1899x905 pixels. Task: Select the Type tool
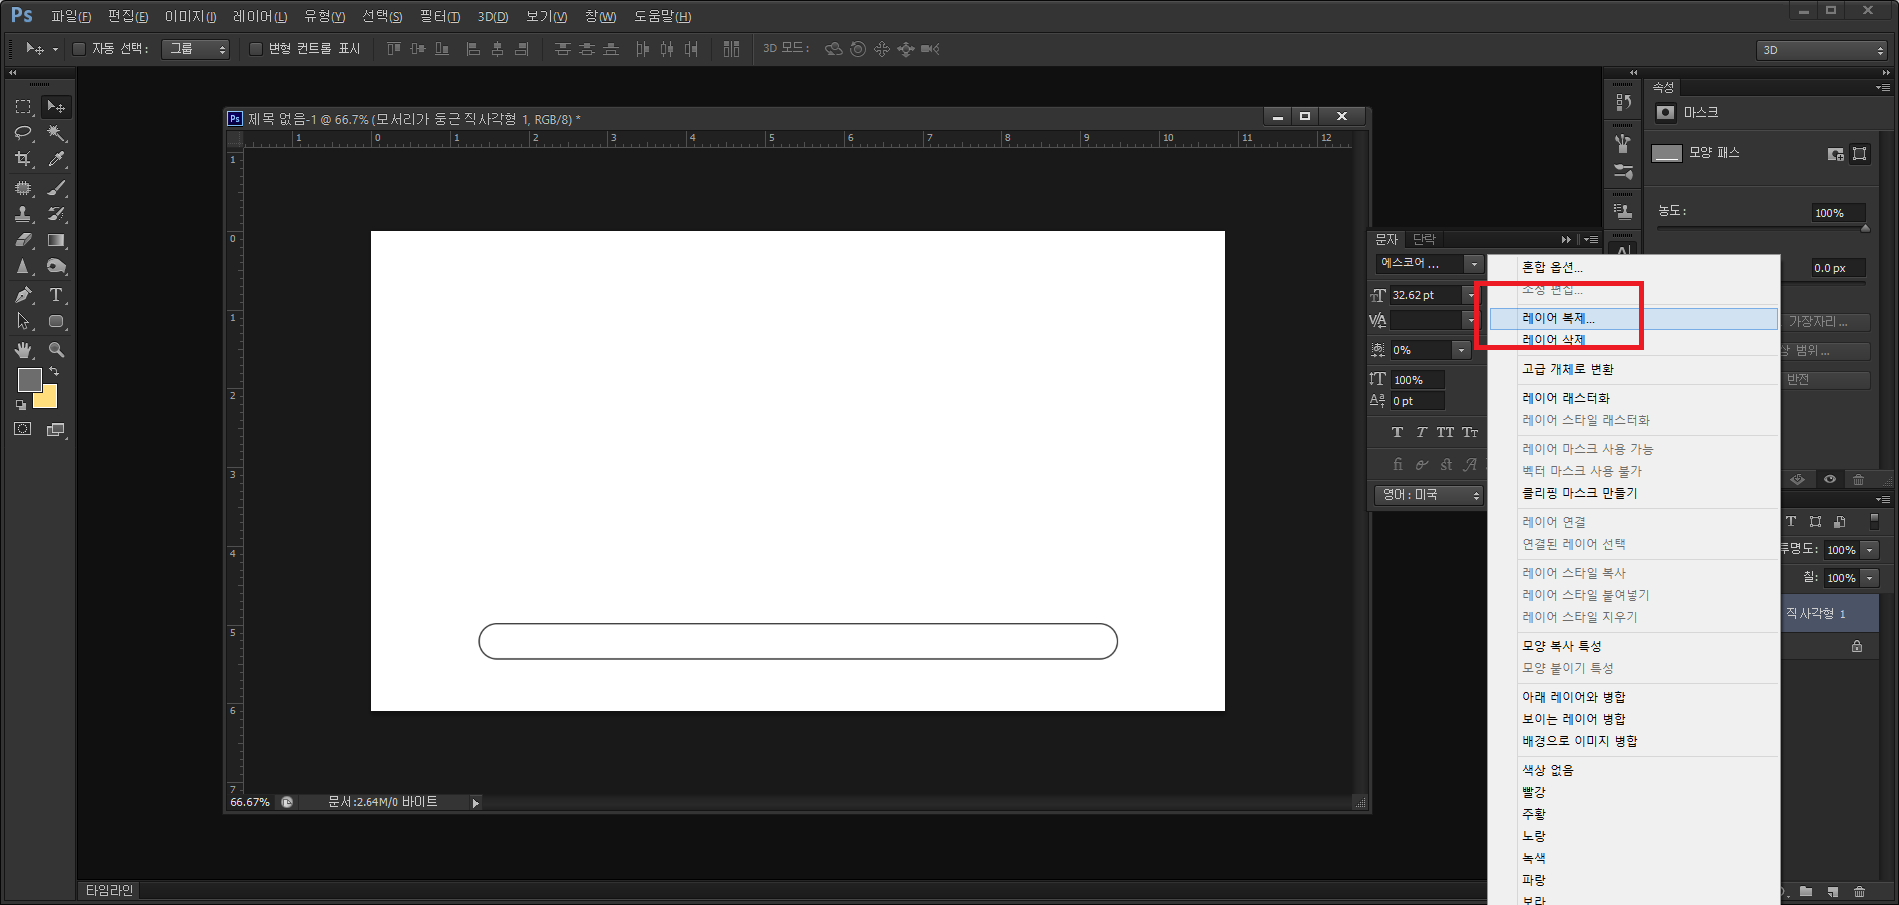coord(56,295)
